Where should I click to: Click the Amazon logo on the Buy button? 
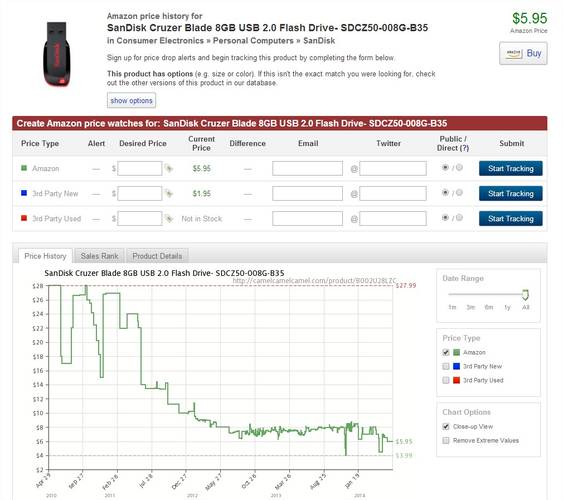514,53
